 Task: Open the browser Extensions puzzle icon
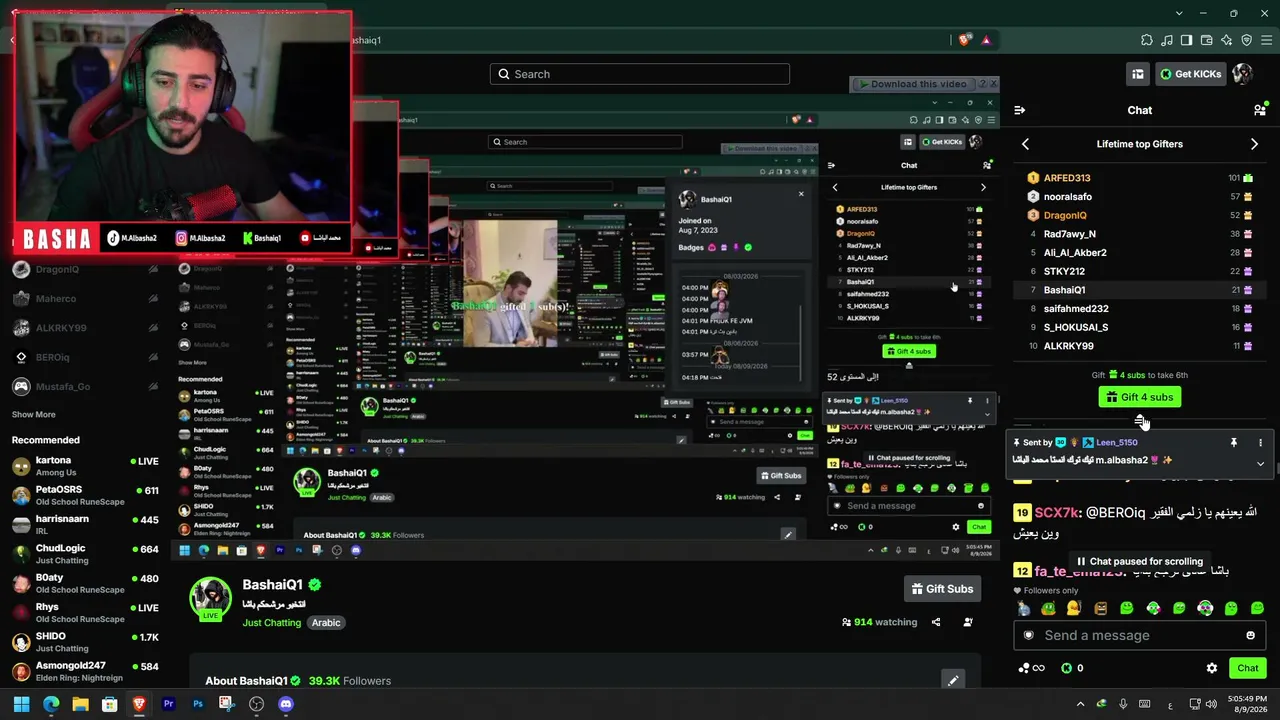tap(1147, 40)
